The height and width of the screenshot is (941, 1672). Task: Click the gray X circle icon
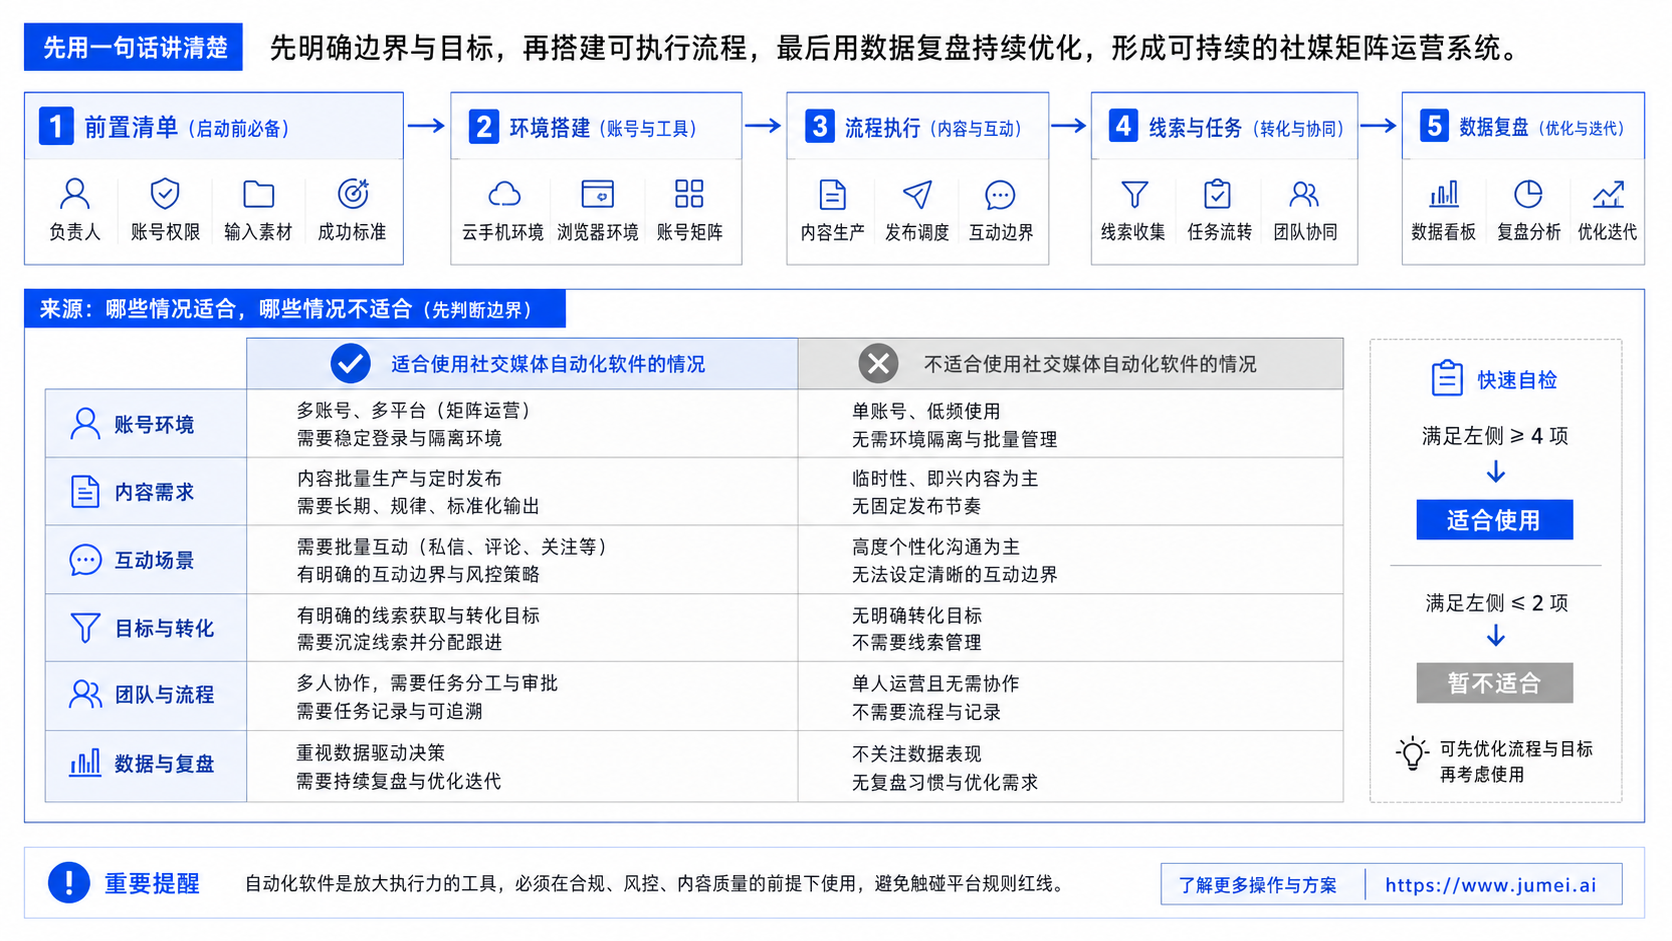click(878, 364)
